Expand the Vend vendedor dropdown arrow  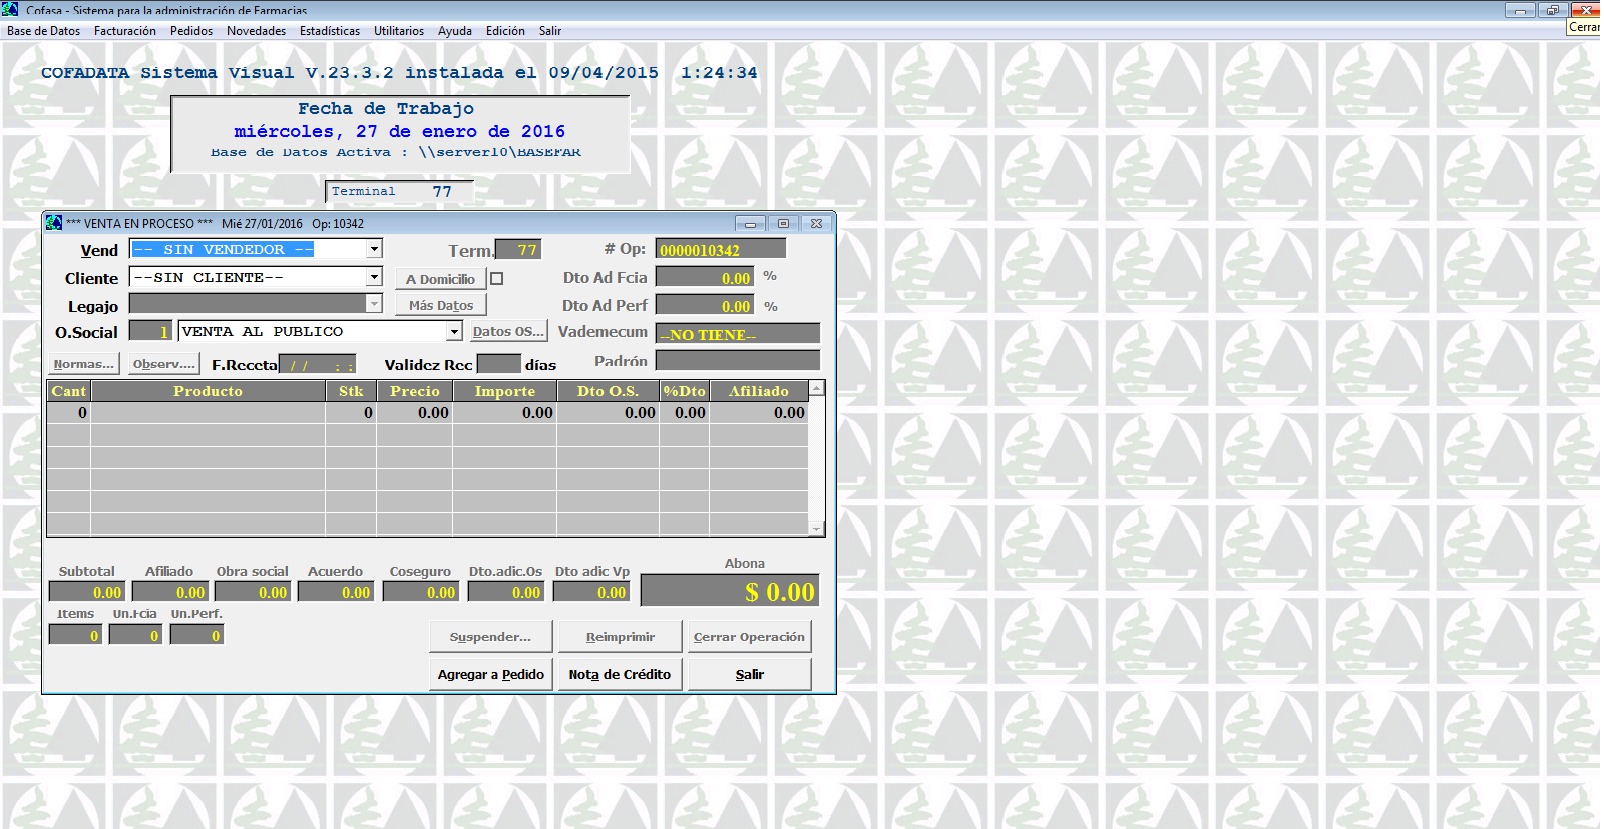click(x=374, y=249)
